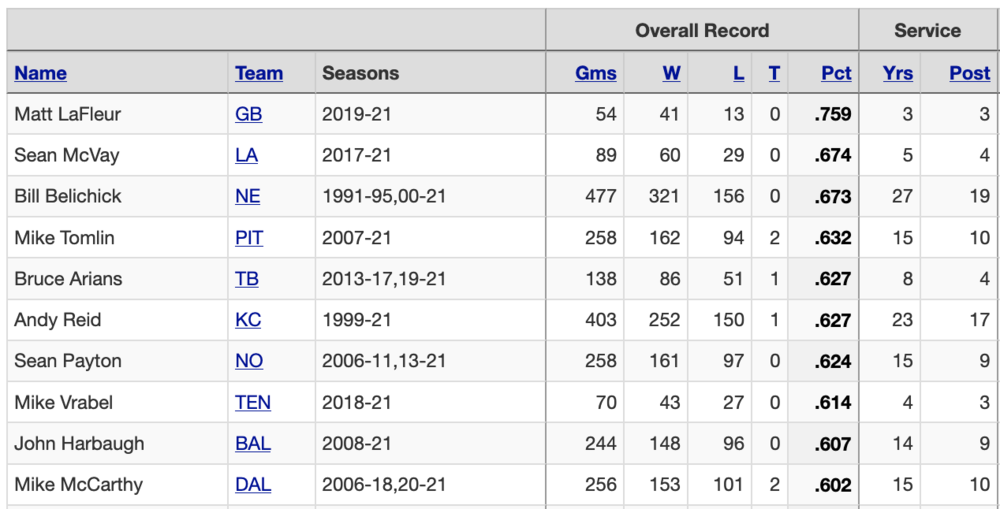
Task: Sort by T ties column header
Action: click(x=774, y=73)
